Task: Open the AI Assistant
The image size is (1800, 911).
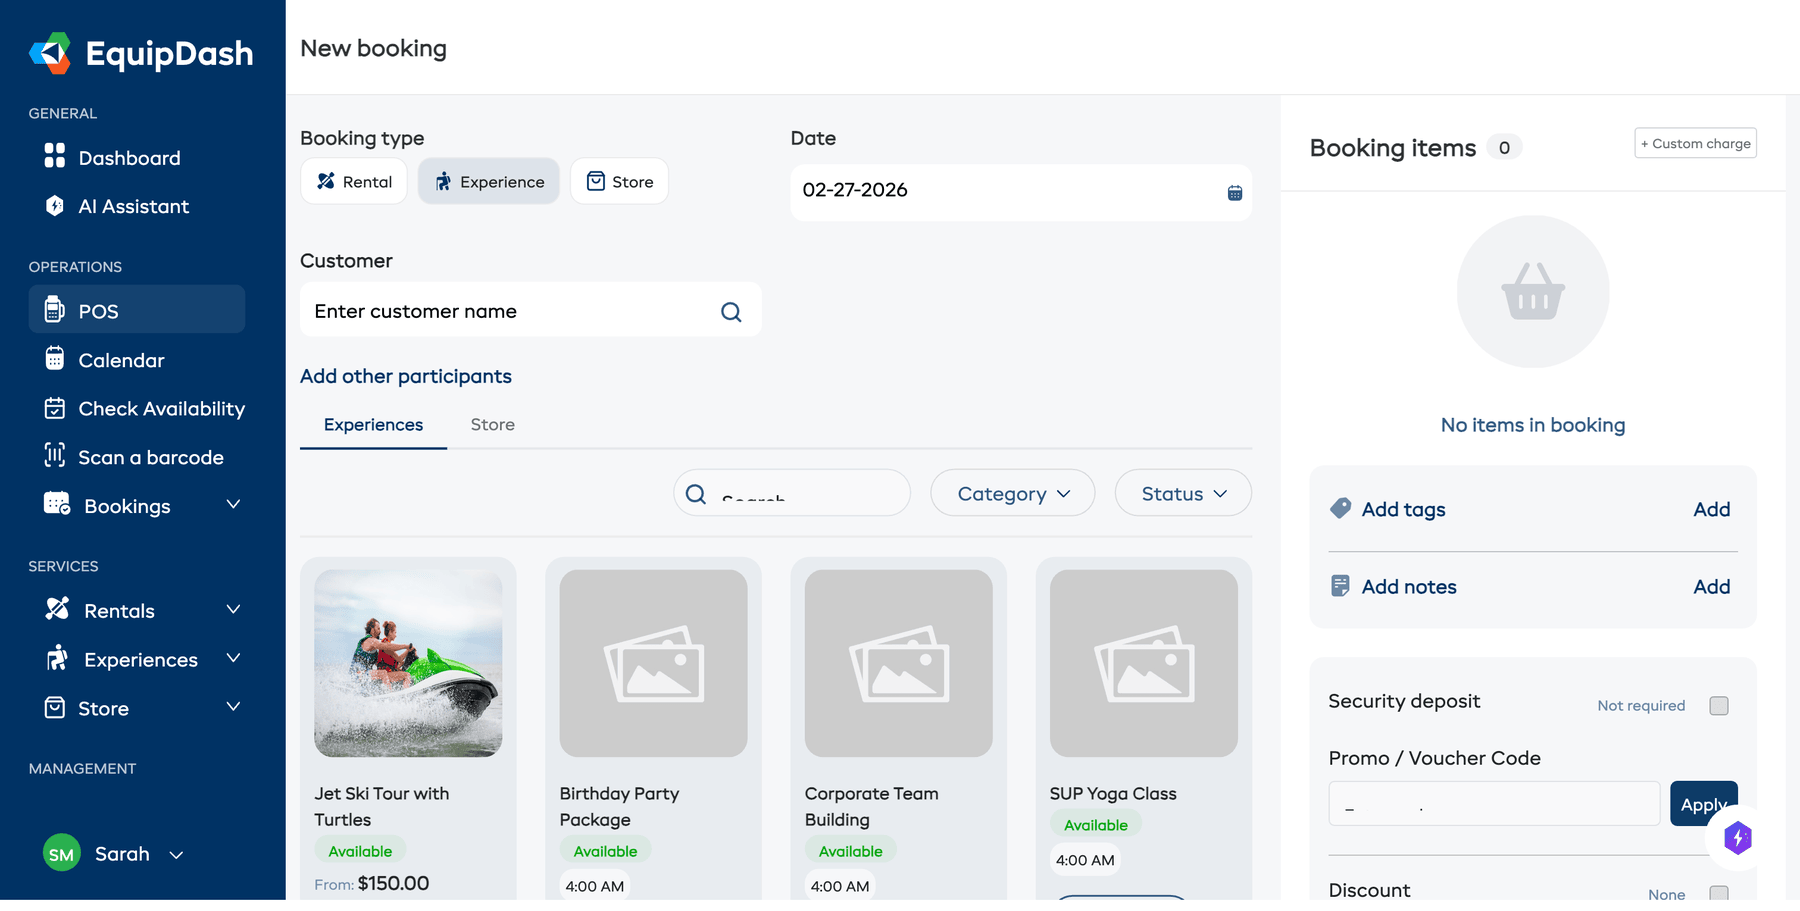Action: pyautogui.click(x=55, y=206)
